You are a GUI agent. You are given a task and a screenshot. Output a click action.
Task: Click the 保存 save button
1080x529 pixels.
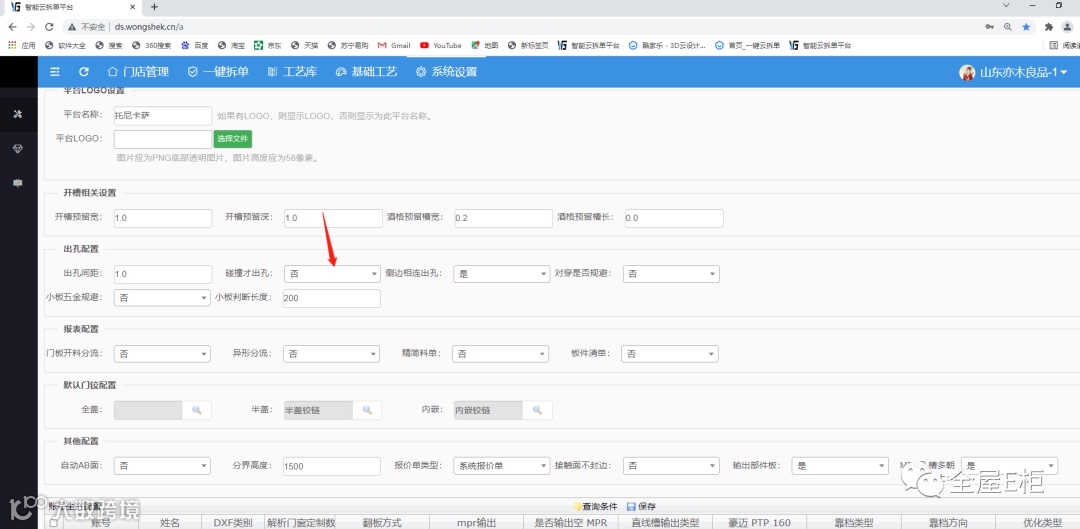click(x=641, y=506)
